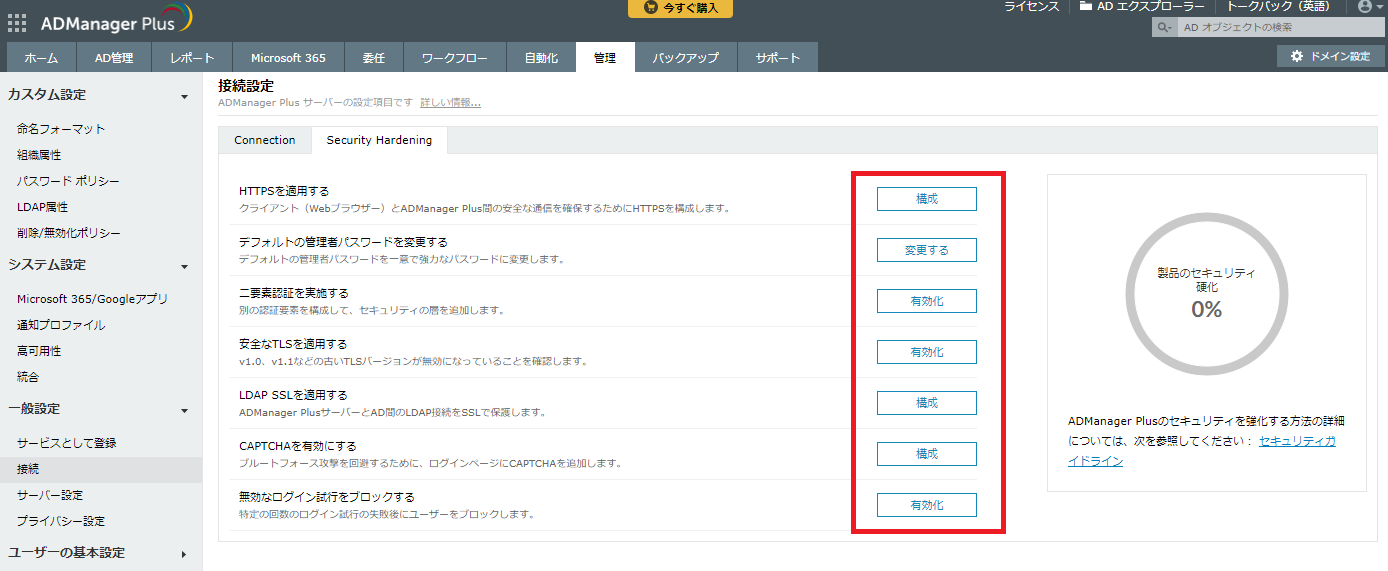Viewport: 1388px width, 571px height.
Task: Open 命名フォーマット in the sidebar
Action: tap(61, 129)
